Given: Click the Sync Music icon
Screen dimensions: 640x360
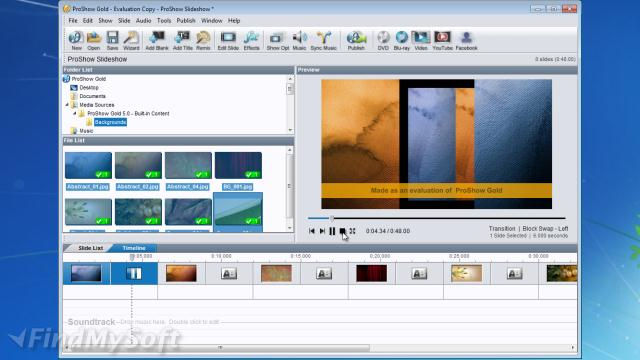Looking at the screenshot, I should point(323,41).
